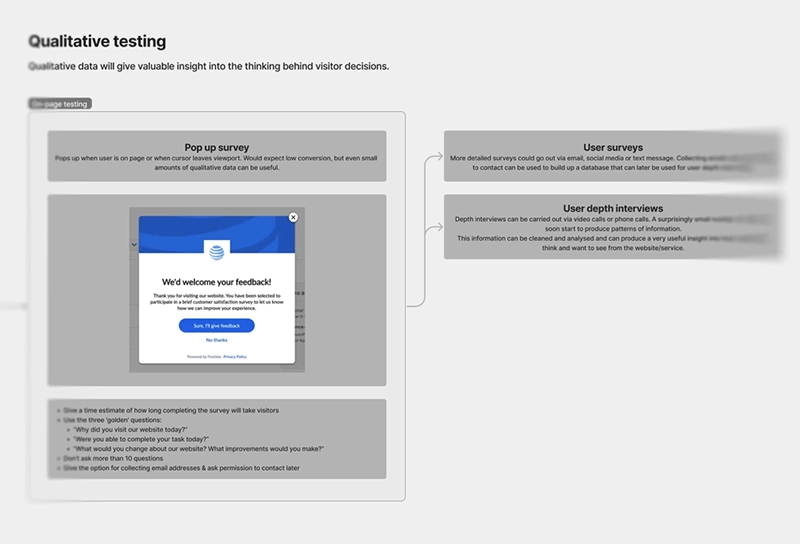This screenshot has width=800, height=544.
Task: Open the Privacy Policy link in the popup
Action: pos(235,357)
